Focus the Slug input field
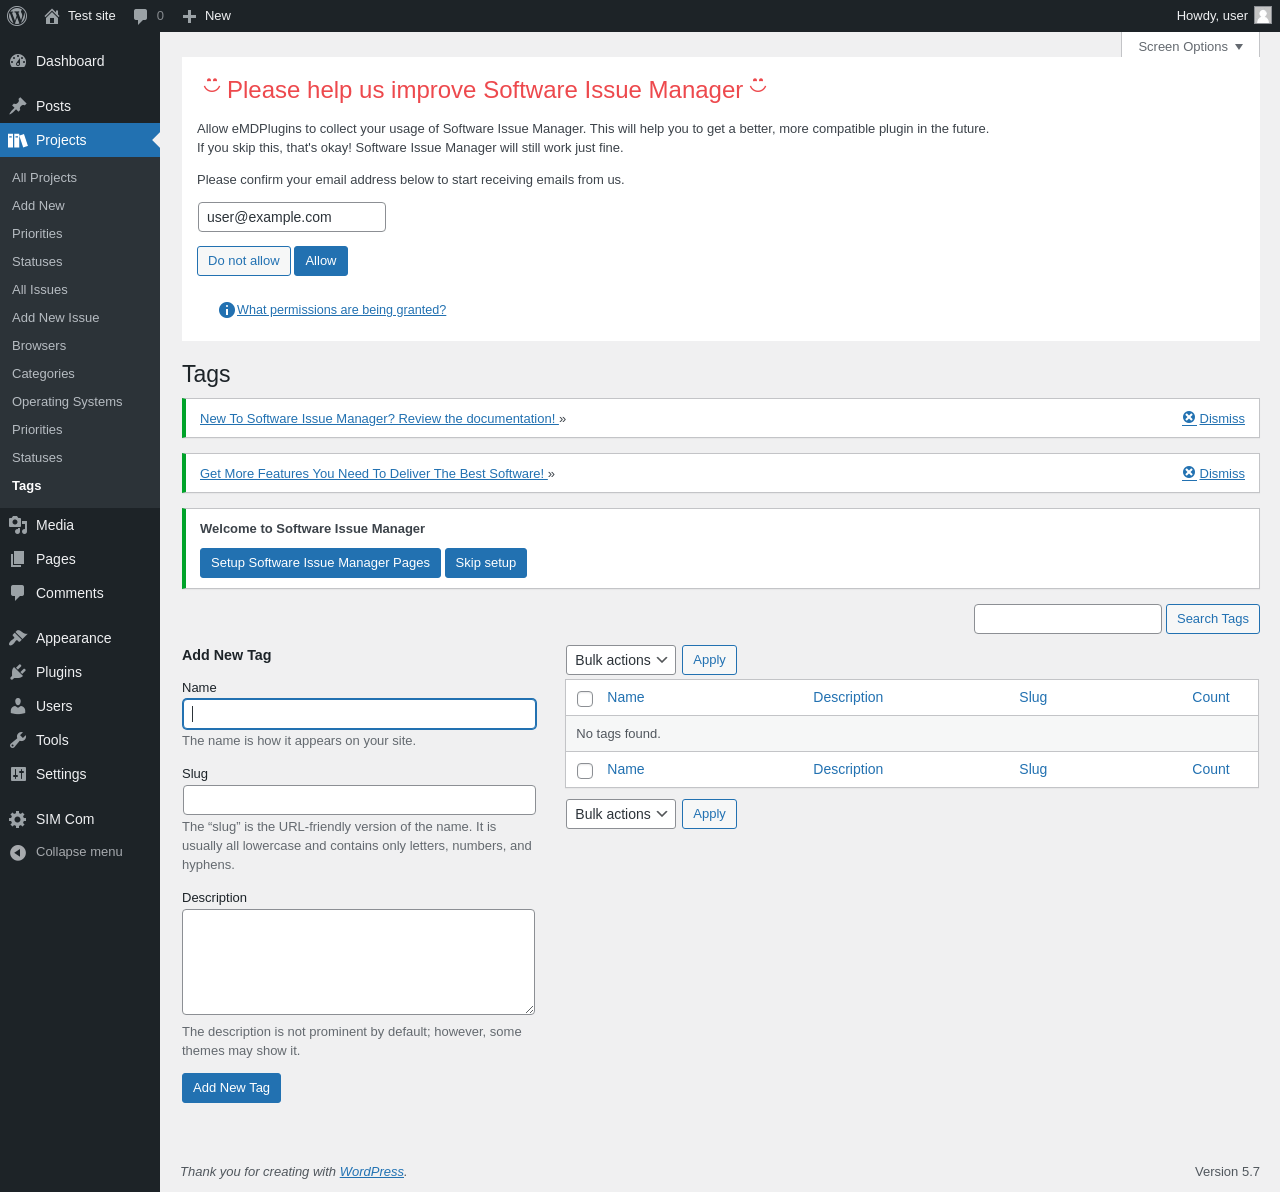This screenshot has height=1192, width=1280. click(x=359, y=800)
